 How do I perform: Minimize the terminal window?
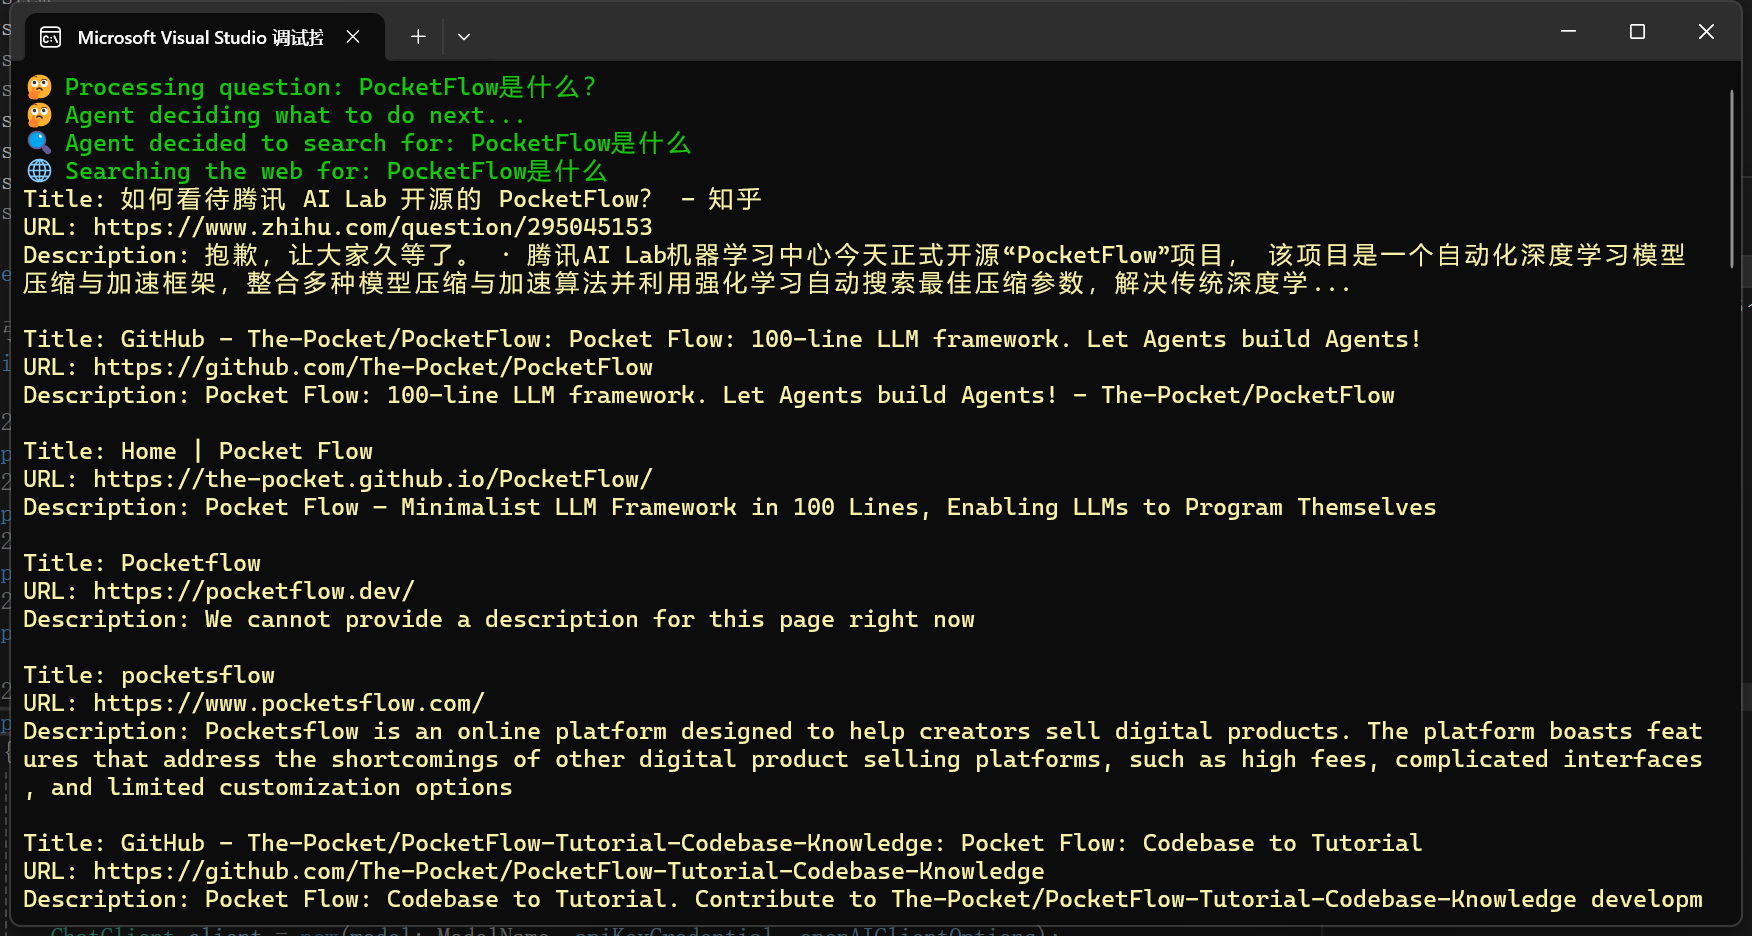[x=1568, y=32]
